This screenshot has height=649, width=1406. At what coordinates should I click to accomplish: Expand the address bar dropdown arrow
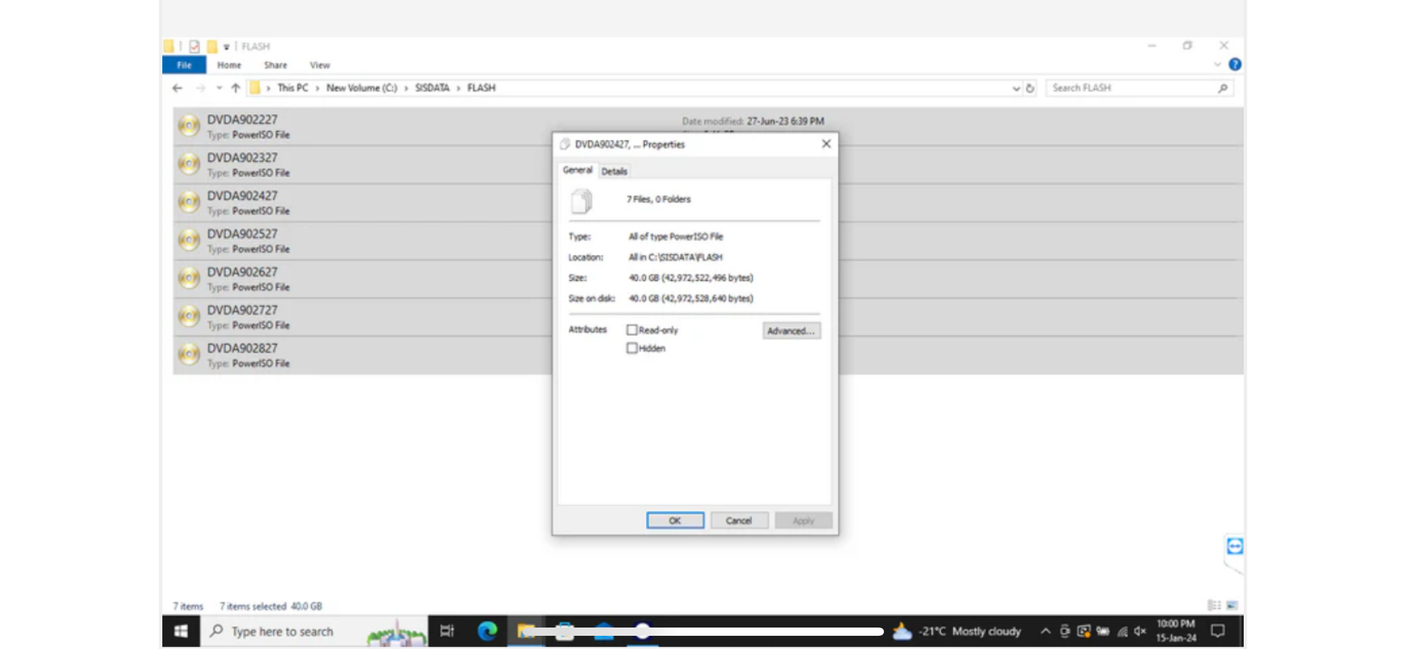tap(1016, 87)
